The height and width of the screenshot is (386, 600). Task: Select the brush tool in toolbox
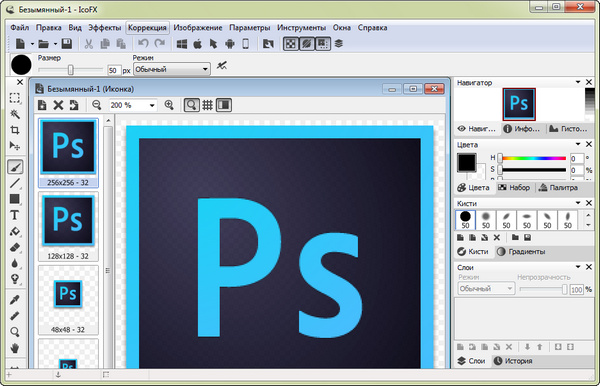tap(15, 167)
